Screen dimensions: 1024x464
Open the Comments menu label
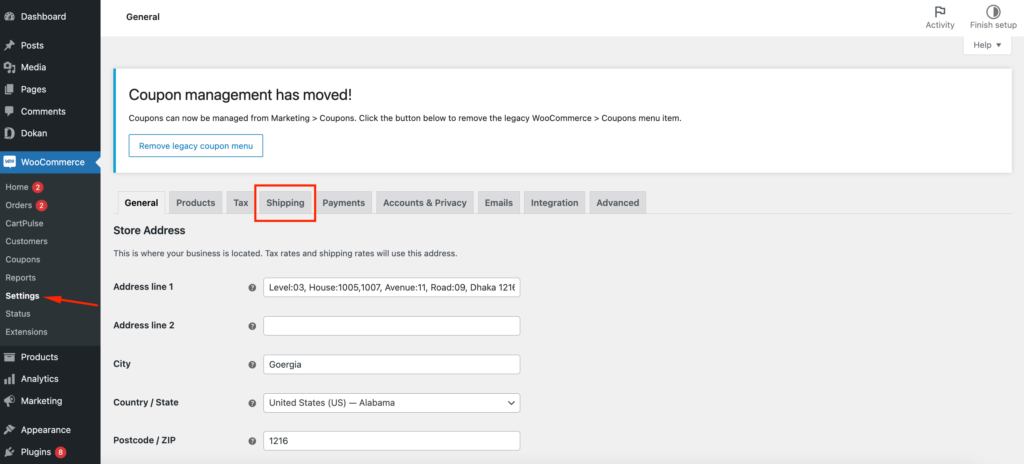43,112
